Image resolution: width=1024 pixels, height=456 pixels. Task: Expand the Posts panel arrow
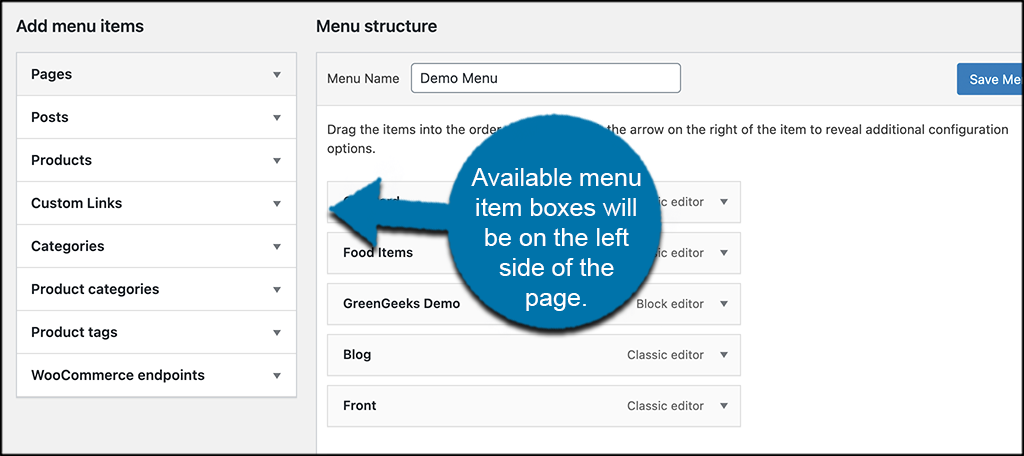click(x=277, y=118)
